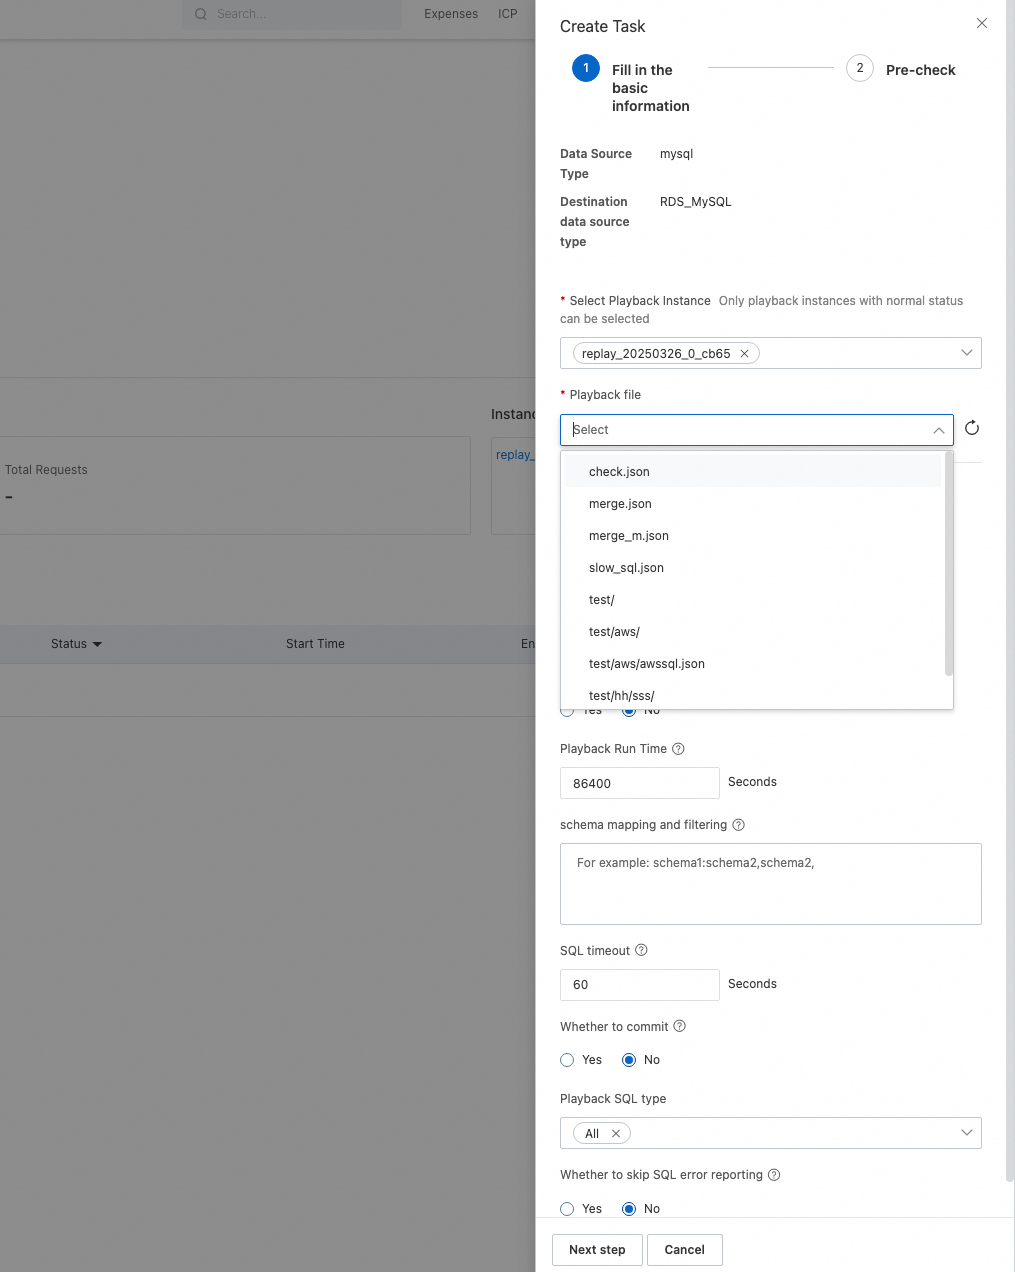Click the playback file list scrollbar
The width and height of the screenshot is (1015, 1272).
[949, 564]
